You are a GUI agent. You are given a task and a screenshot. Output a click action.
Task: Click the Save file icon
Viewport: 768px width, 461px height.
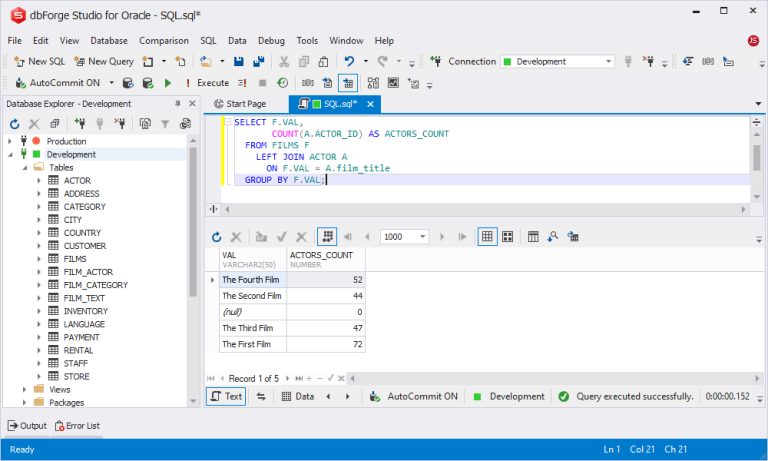tap(239, 61)
